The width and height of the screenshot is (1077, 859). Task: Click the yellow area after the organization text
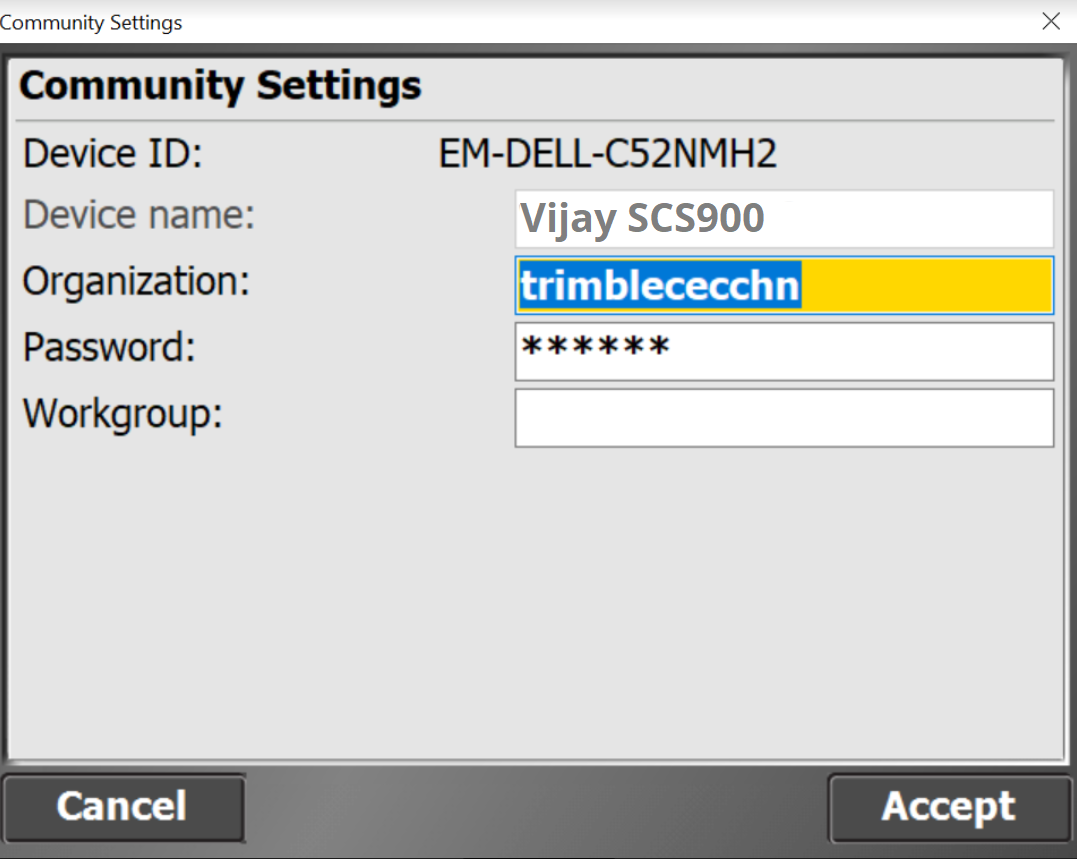(x=925, y=286)
